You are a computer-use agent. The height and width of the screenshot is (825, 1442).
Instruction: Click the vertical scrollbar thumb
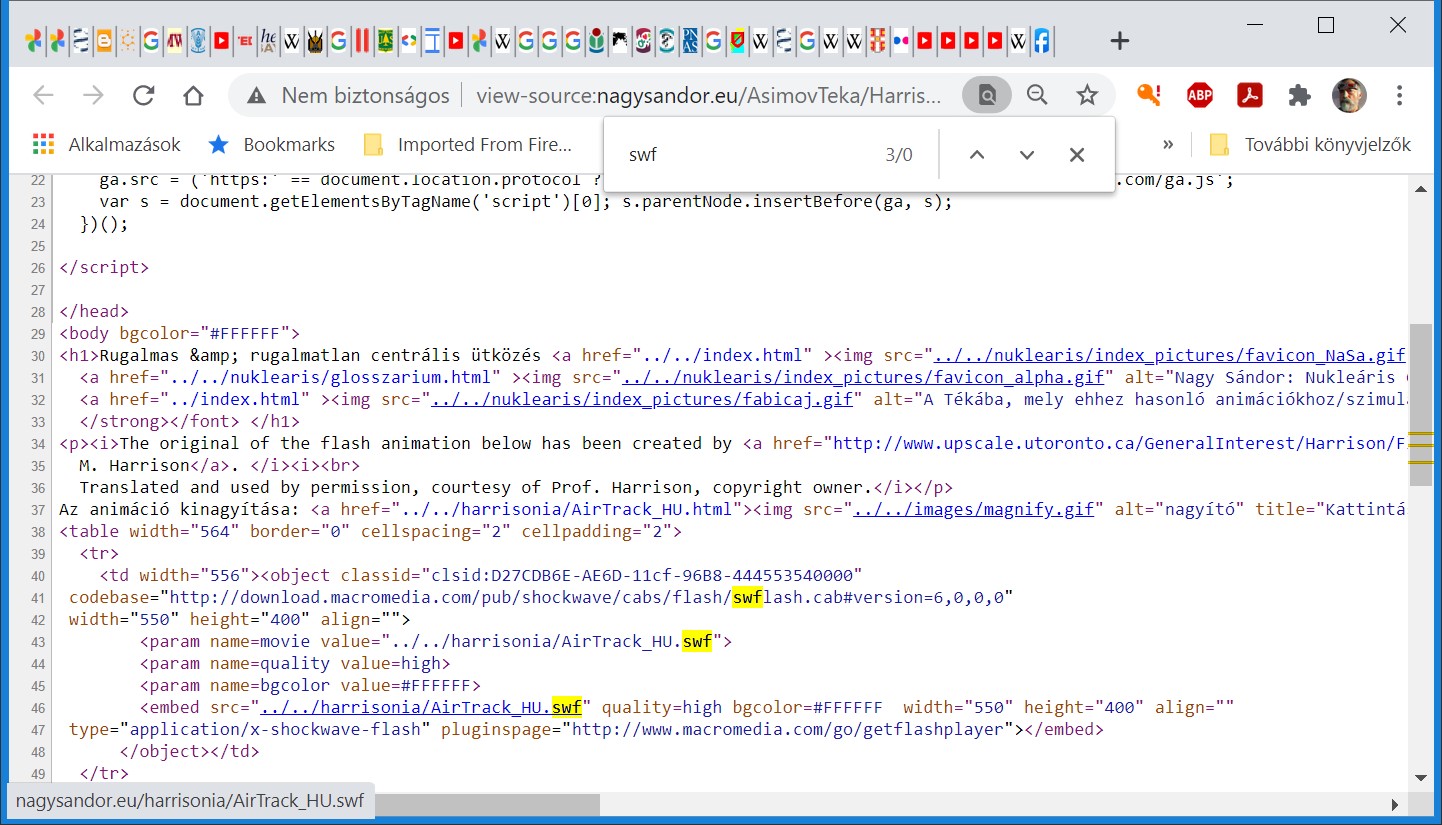[x=1420, y=405]
